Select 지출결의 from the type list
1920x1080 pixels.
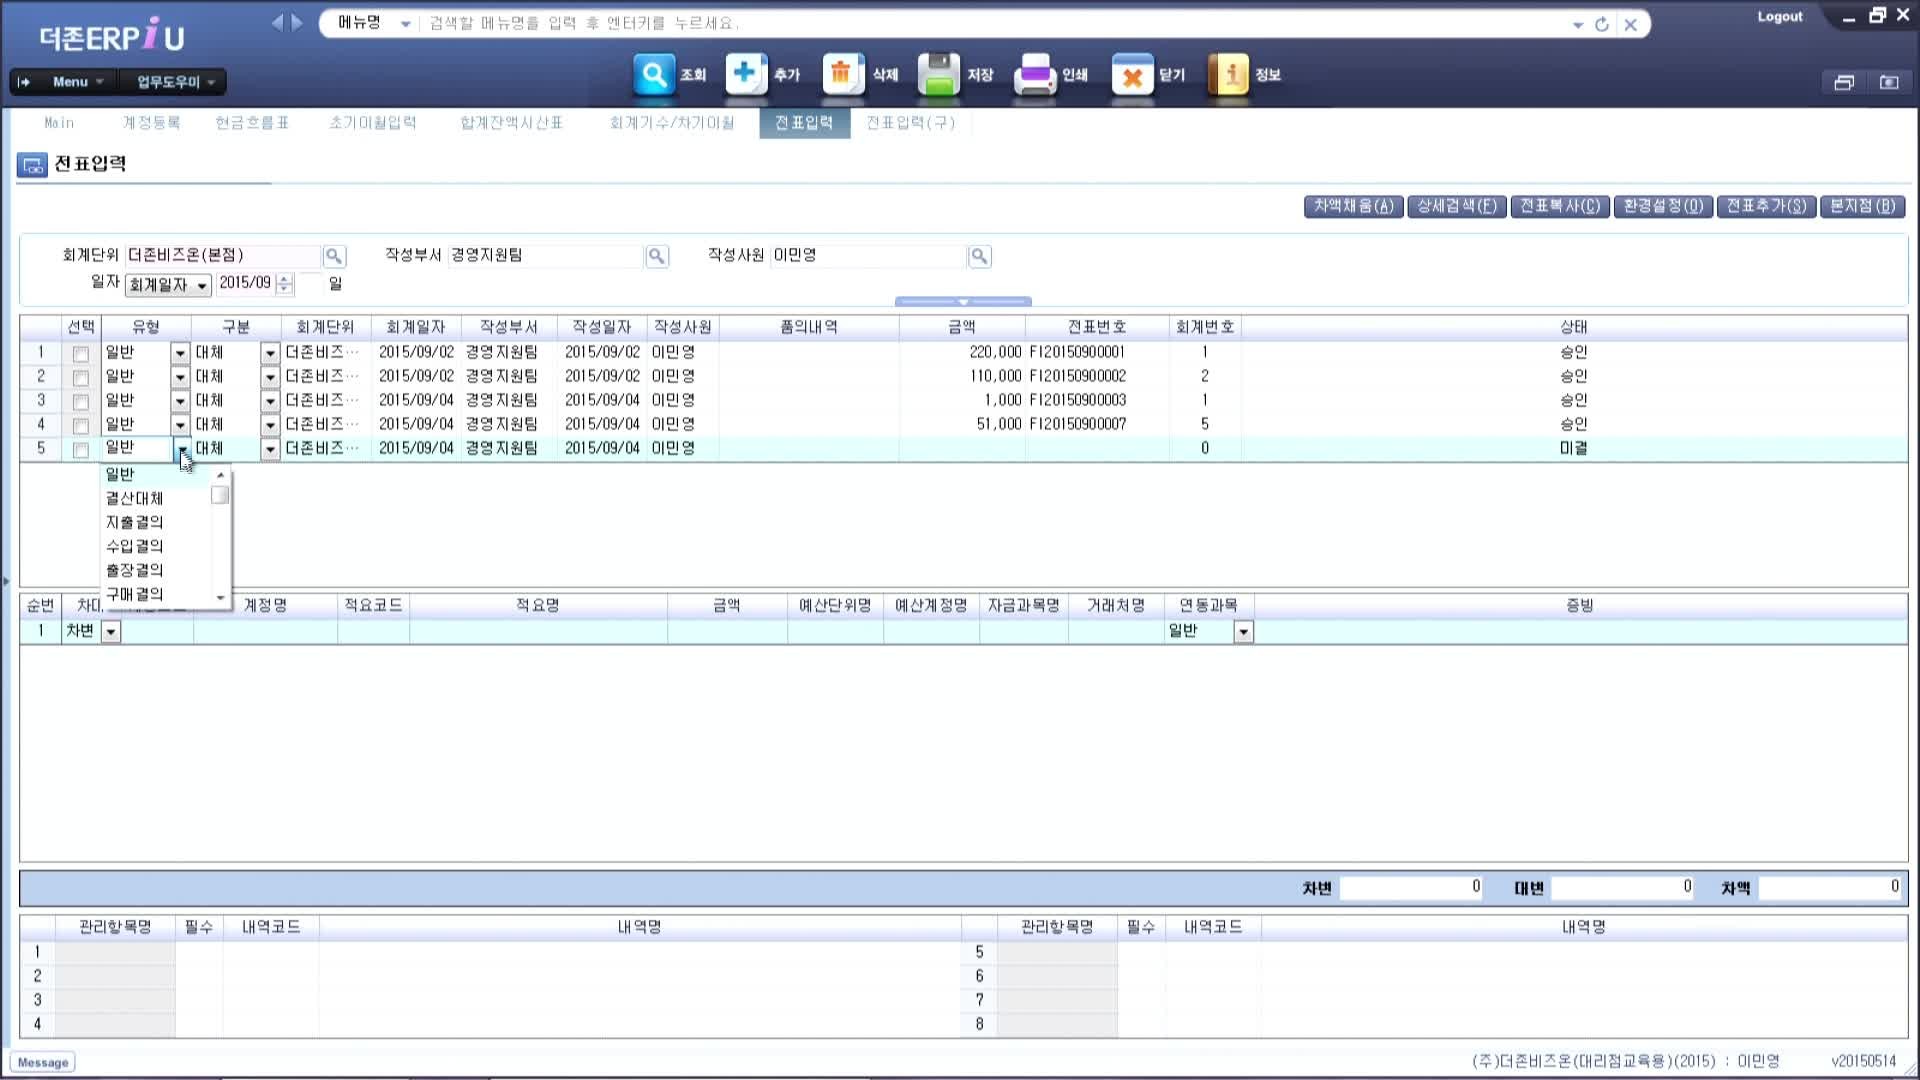(135, 522)
